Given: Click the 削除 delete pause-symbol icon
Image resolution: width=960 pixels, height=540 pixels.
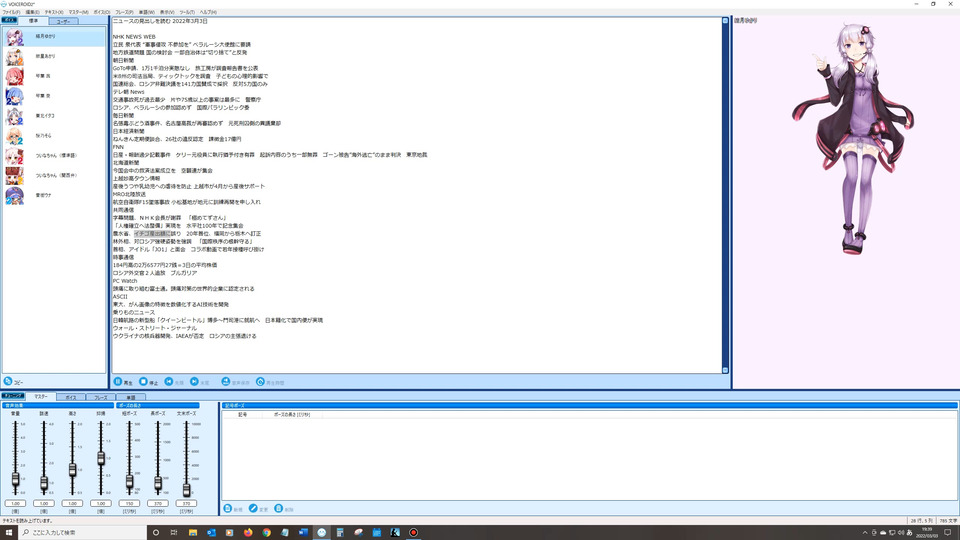Looking at the screenshot, I should [279, 508].
